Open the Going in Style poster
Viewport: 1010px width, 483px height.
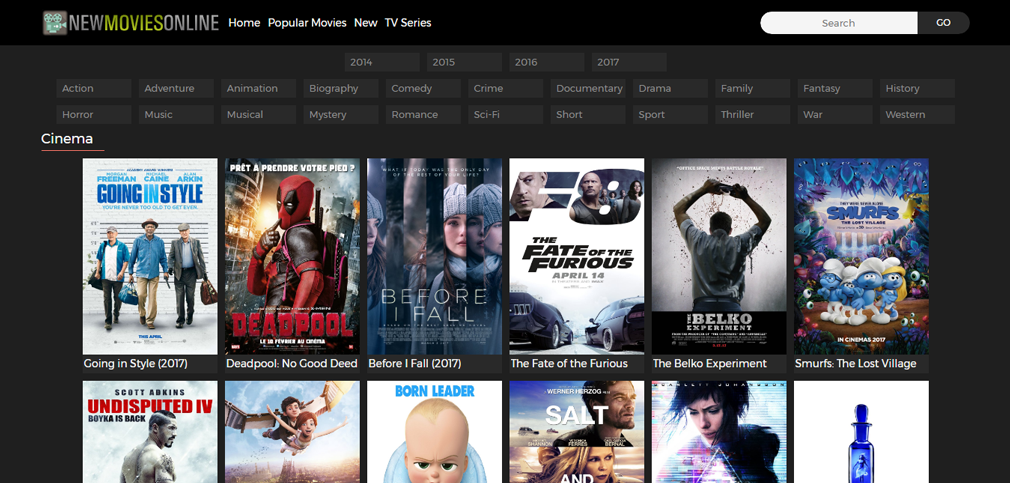150,256
